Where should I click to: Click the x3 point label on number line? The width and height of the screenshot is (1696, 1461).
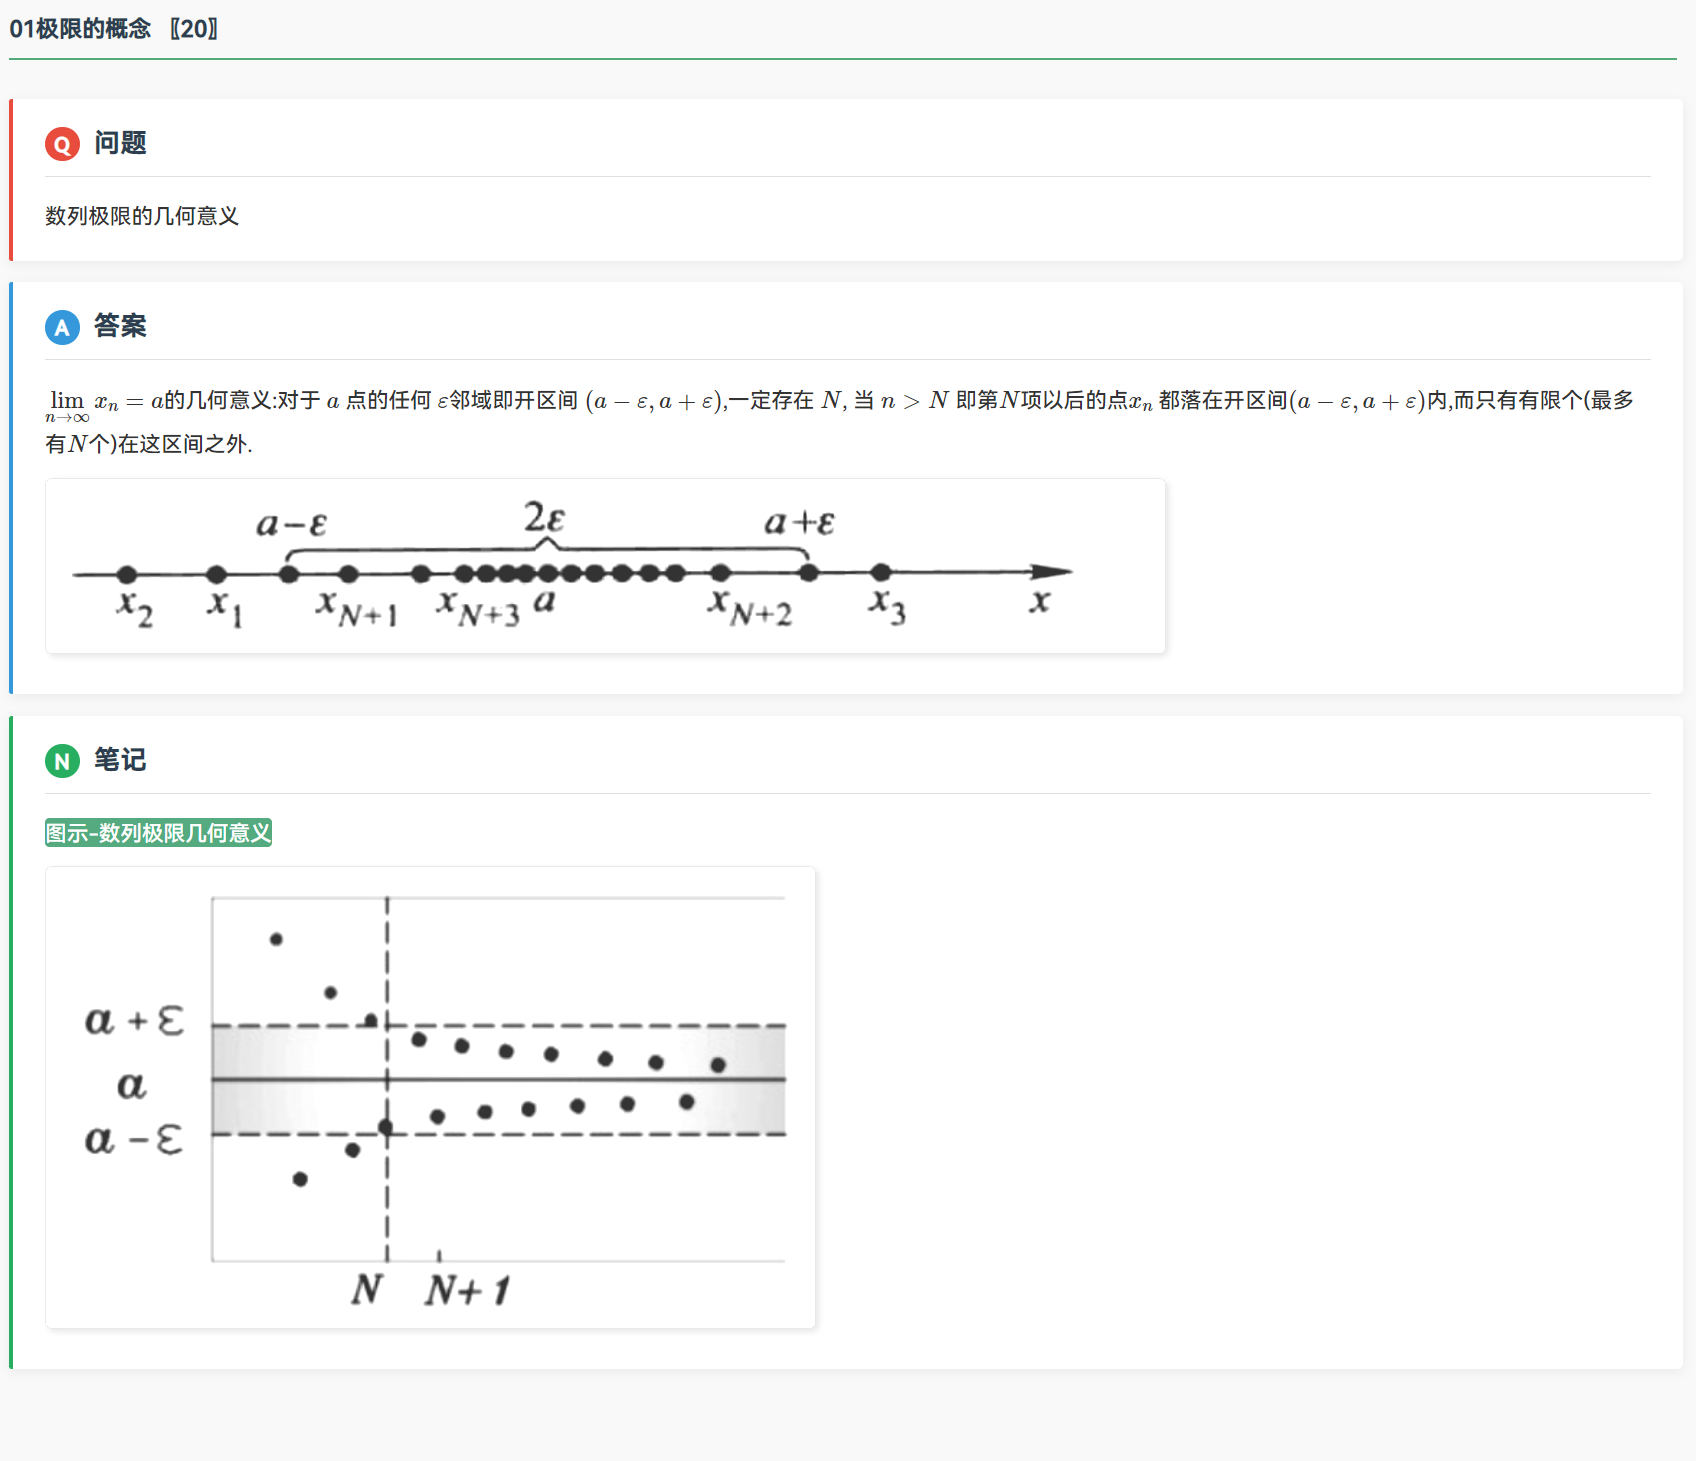coord(887,606)
